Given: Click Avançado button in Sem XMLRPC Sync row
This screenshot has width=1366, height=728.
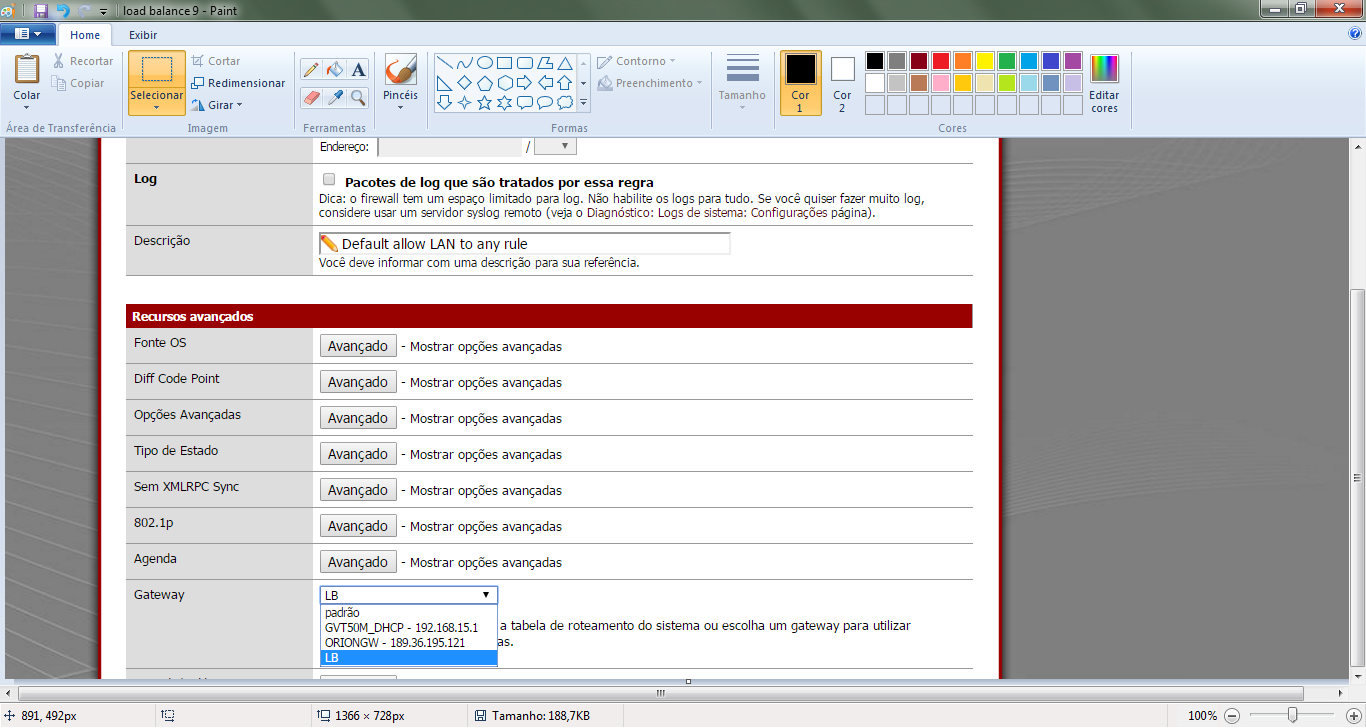Looking at the screenshot, I should [x=358, y=490].
